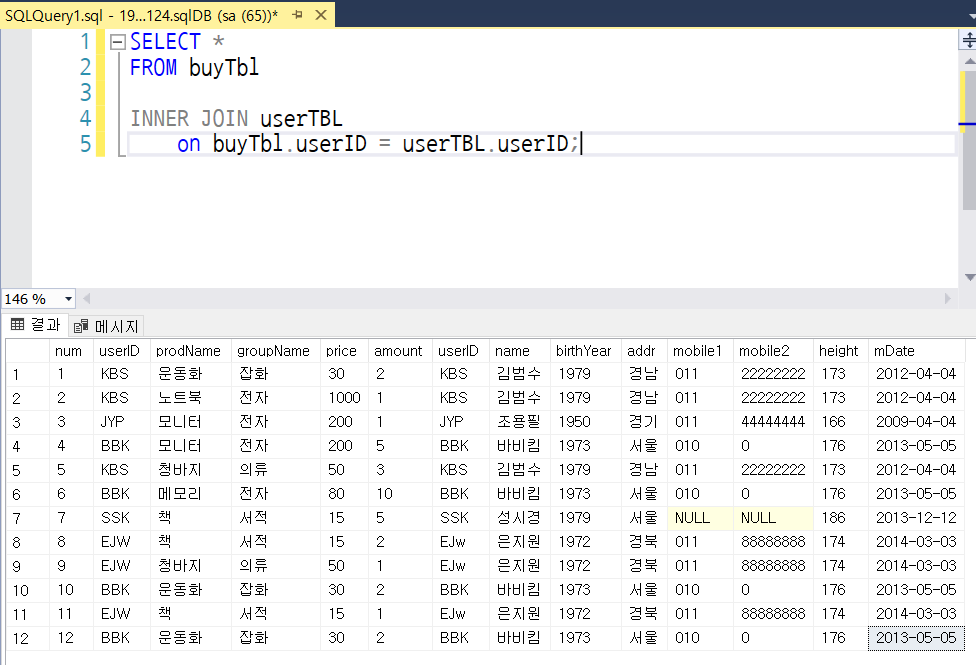Viewport: 976px width, 665px height.
Task: Click INNER JOIN keyword on line 4
Action: click(189, 118)
